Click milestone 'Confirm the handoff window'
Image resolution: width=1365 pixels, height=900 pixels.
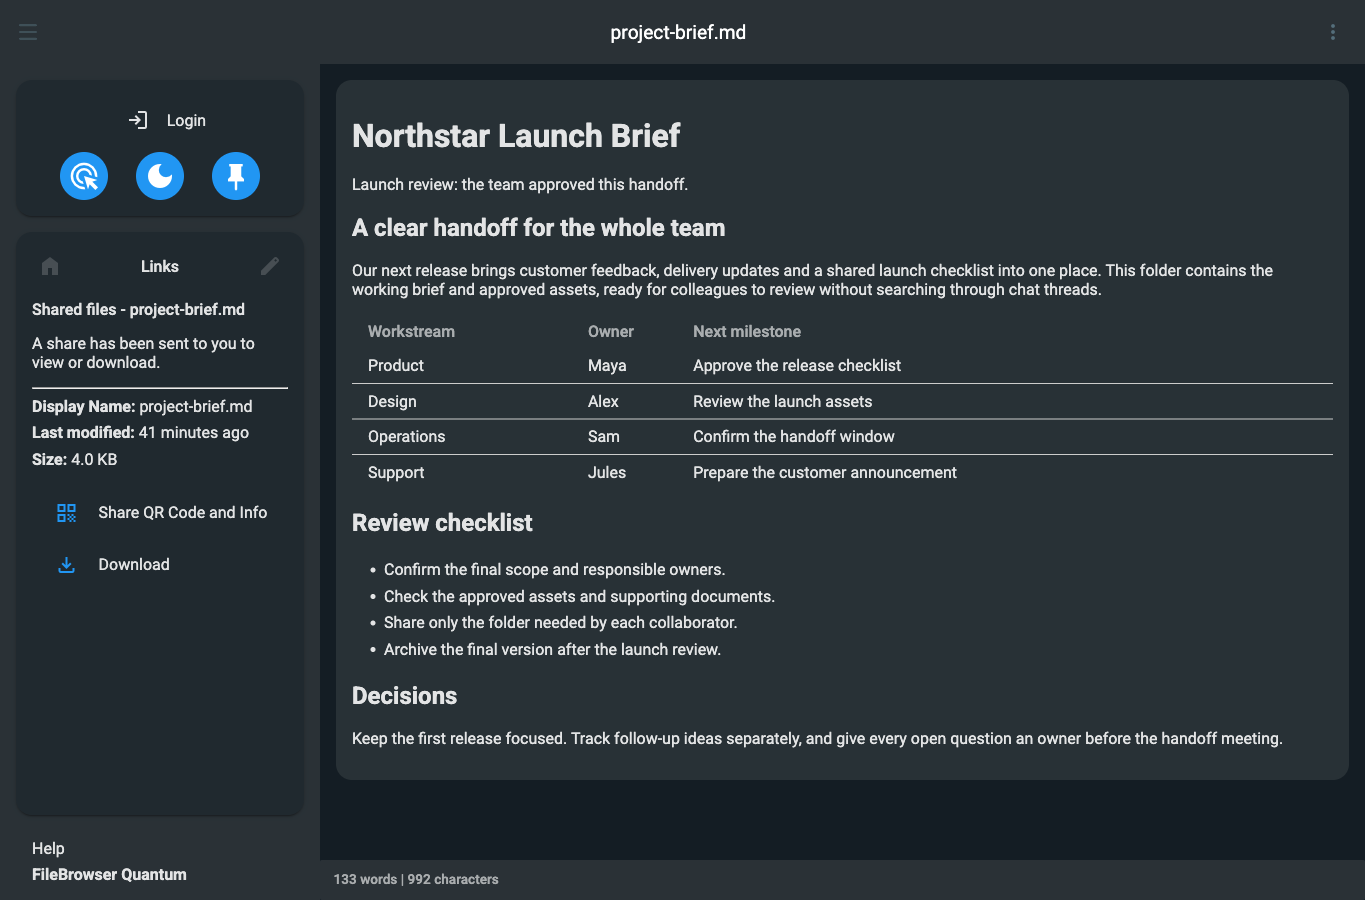(x=794, y=437)
